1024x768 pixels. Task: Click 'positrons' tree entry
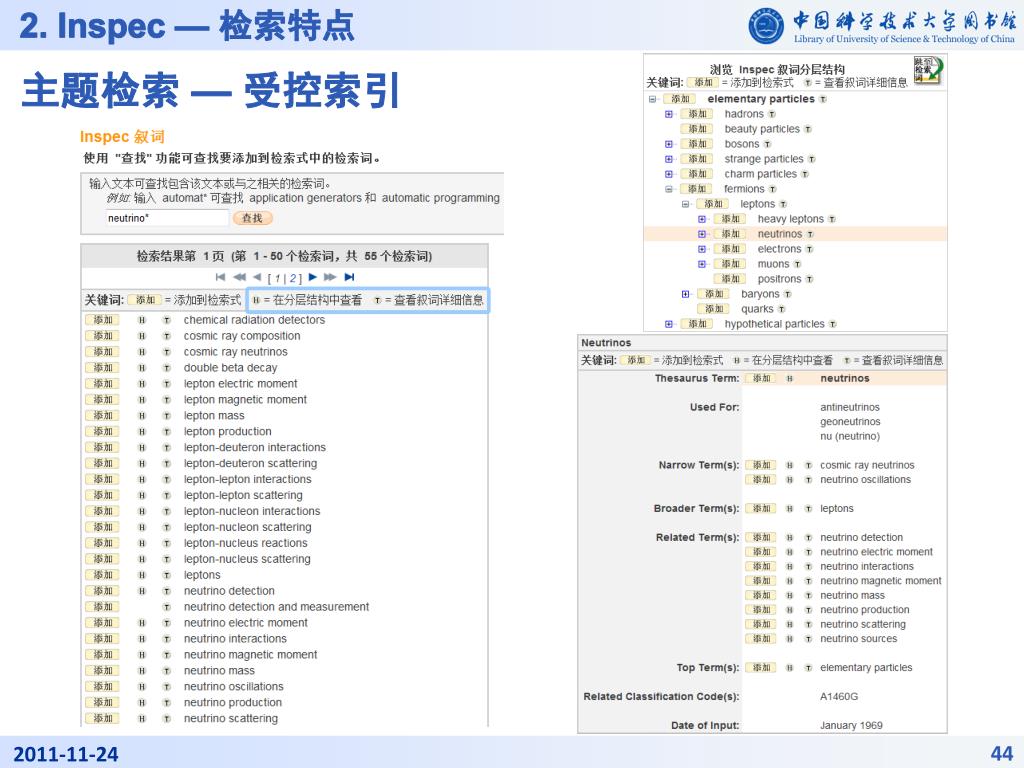[779, 280]
